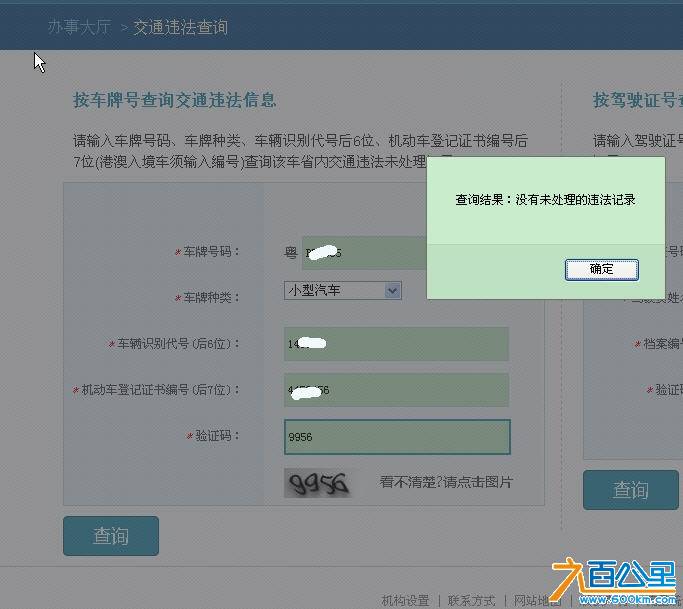The image size is (683, 609).
Task: Open the 小型汽车 plate type dropdown
Action: coord(342,290)
